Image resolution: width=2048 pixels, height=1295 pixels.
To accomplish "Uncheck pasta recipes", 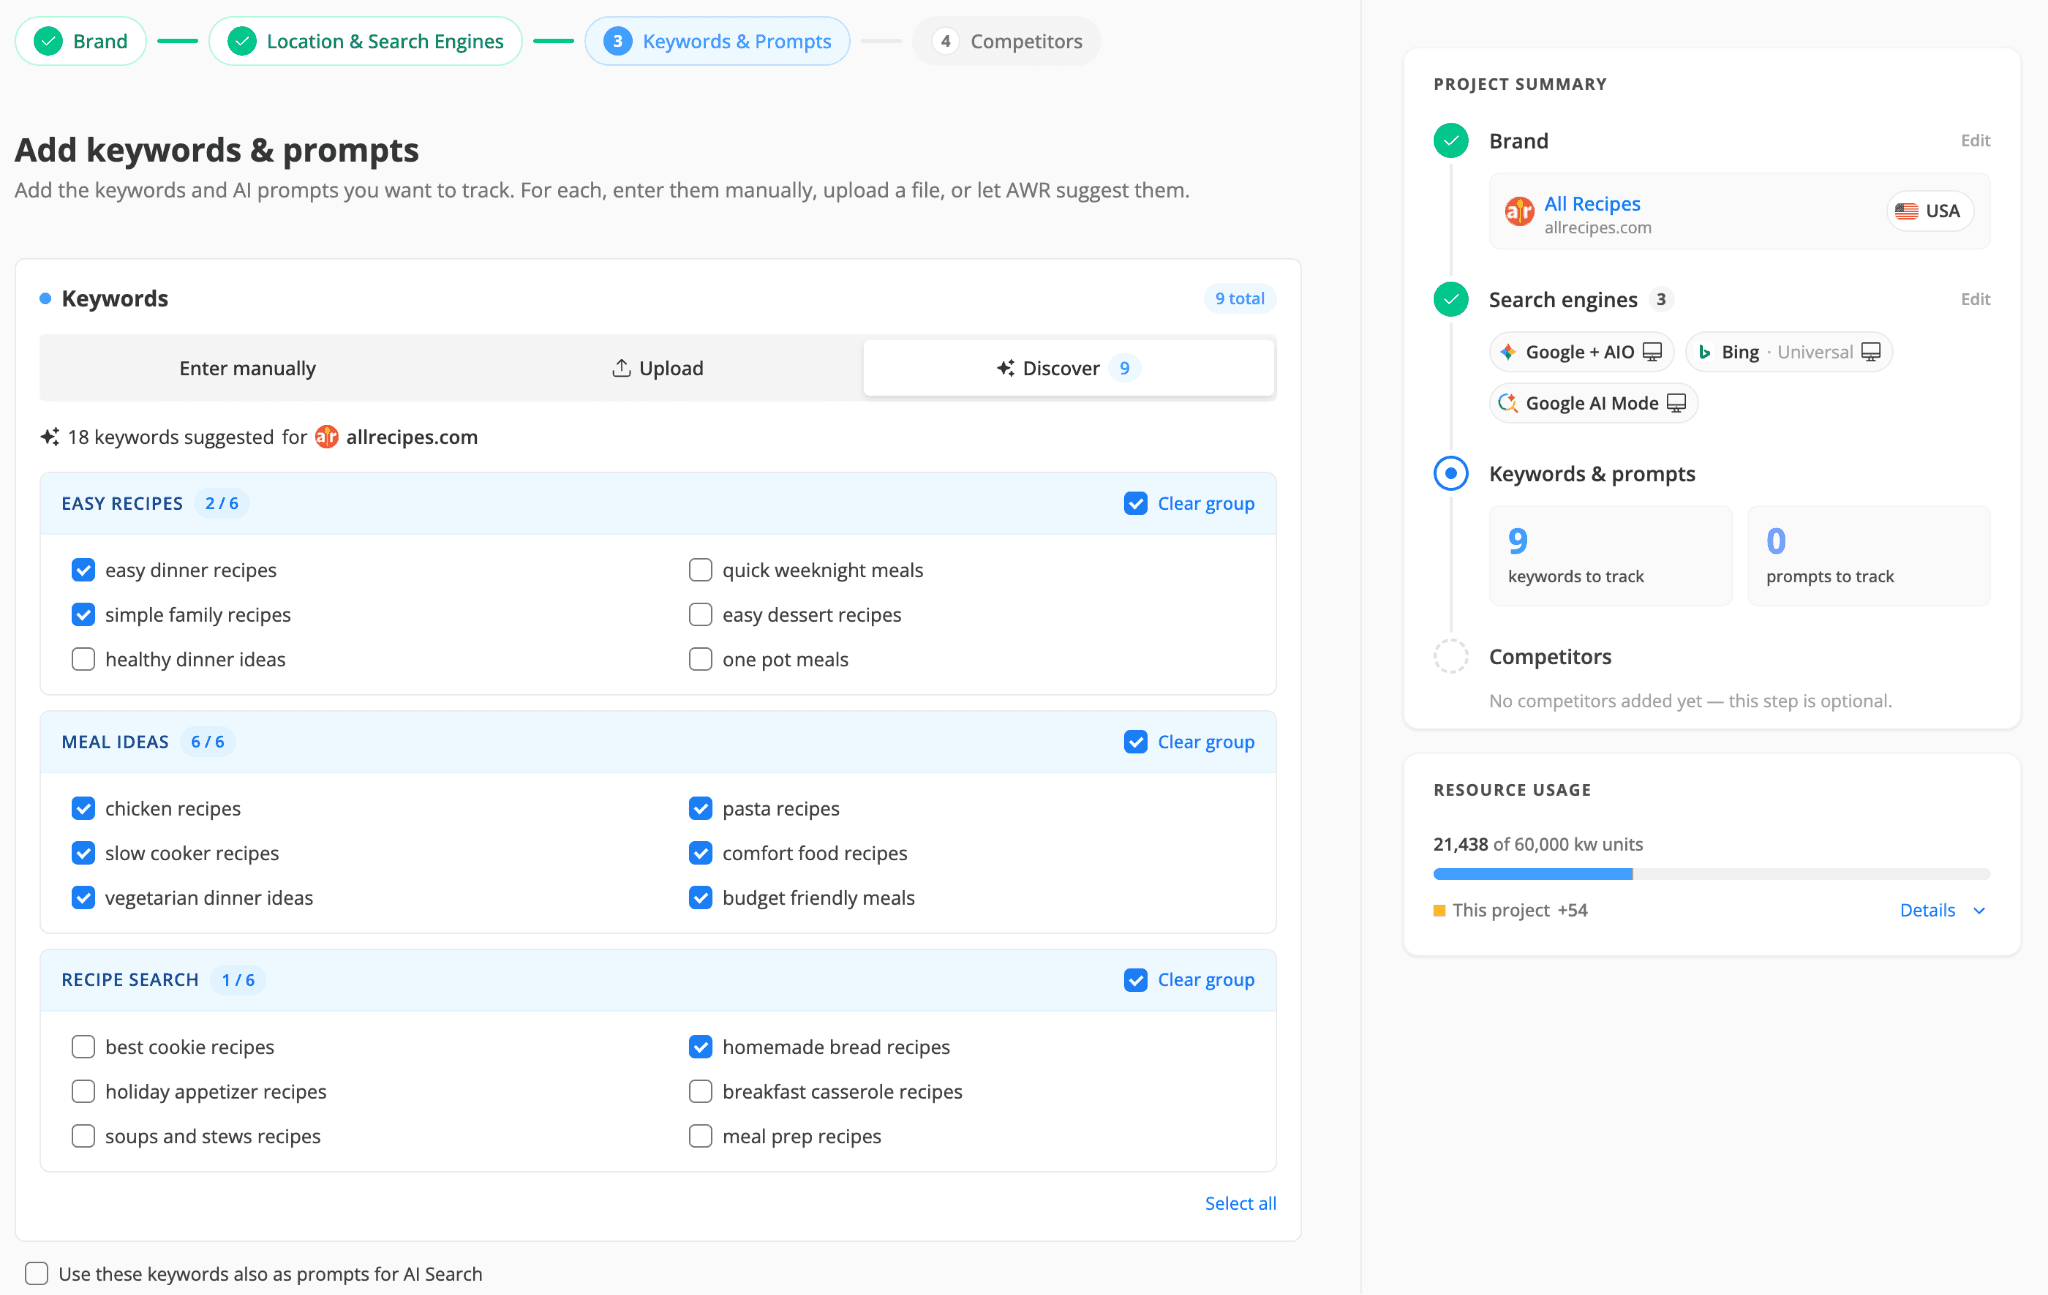I will point(701,808).
